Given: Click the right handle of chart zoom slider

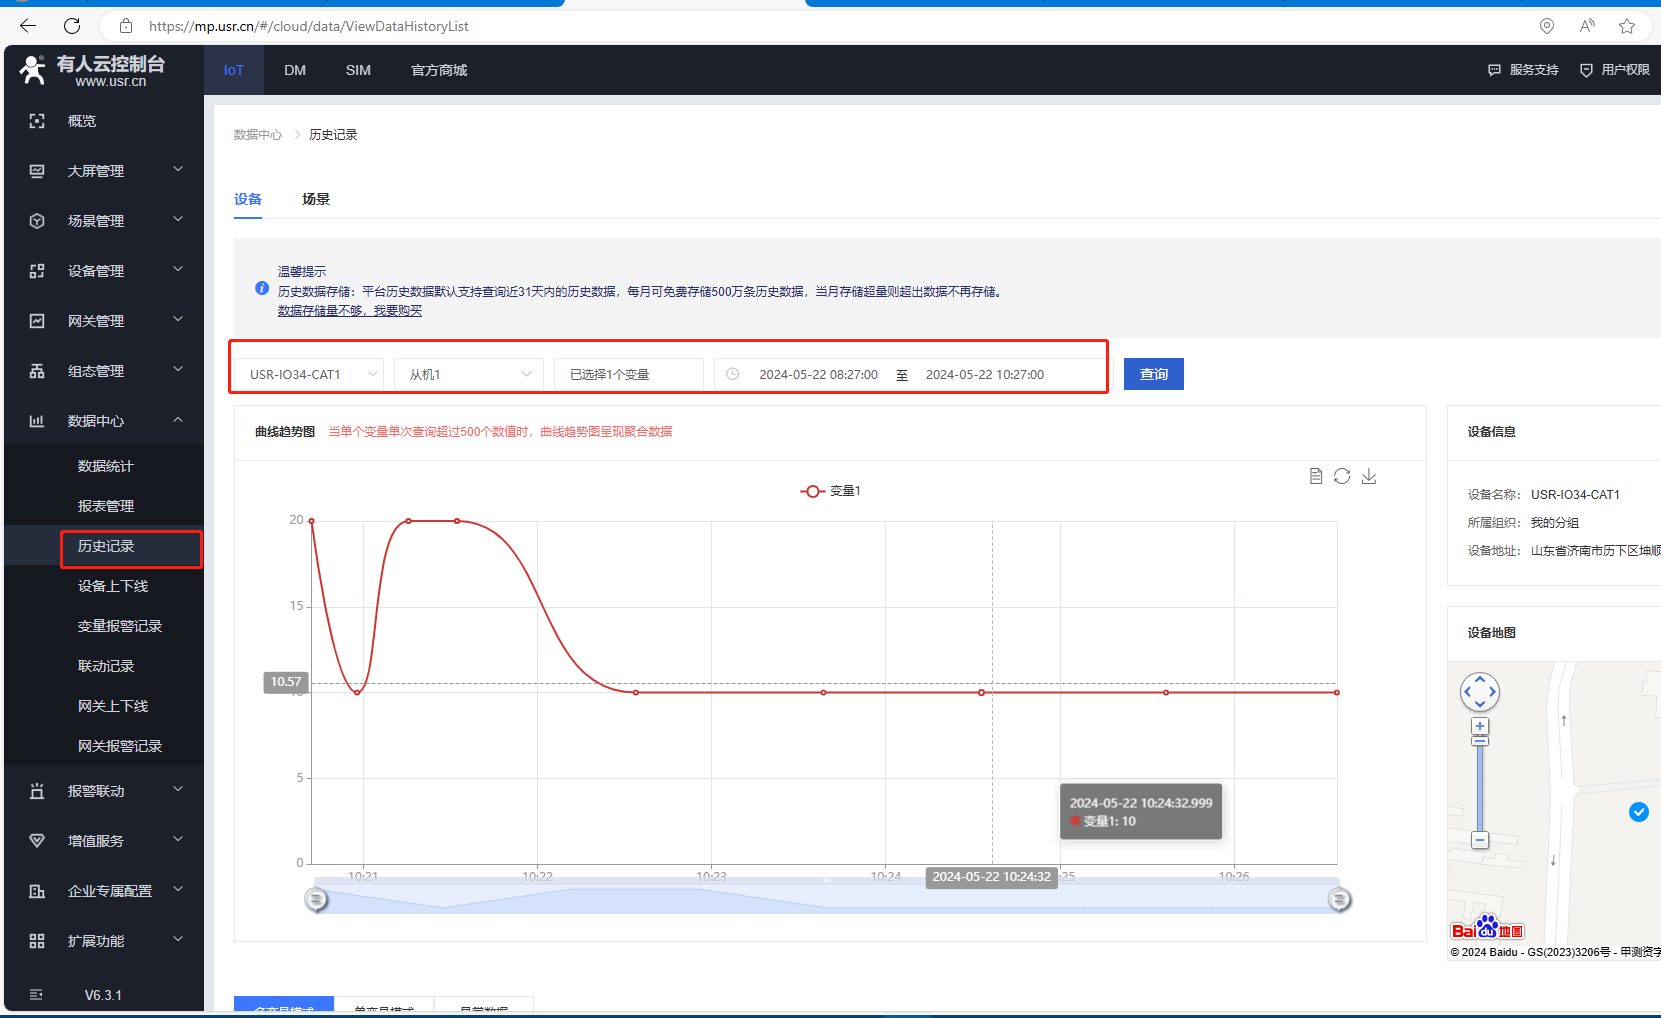Looking at the screenshot, I should click(1339, 900).
